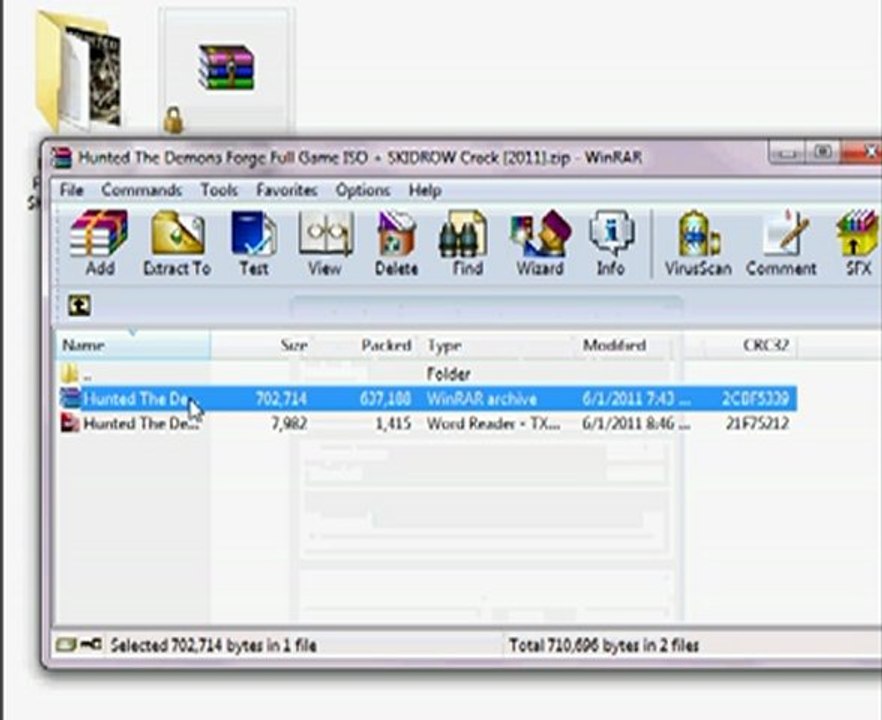
Task: Sort by the Name column header
Action: click(133, 345)
